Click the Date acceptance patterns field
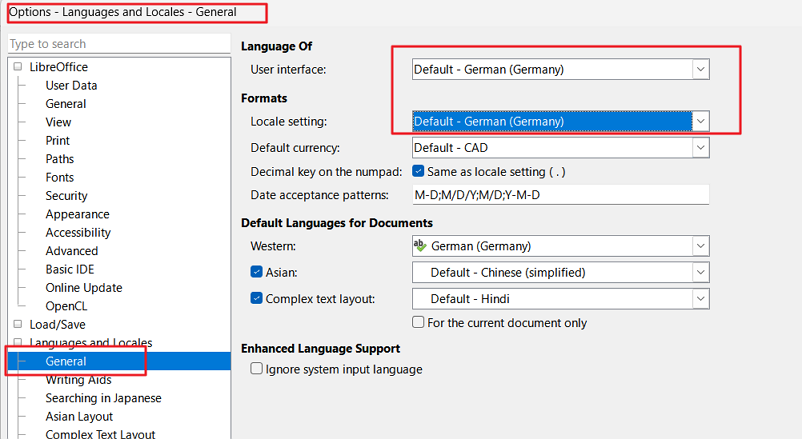 coord(561,195)
